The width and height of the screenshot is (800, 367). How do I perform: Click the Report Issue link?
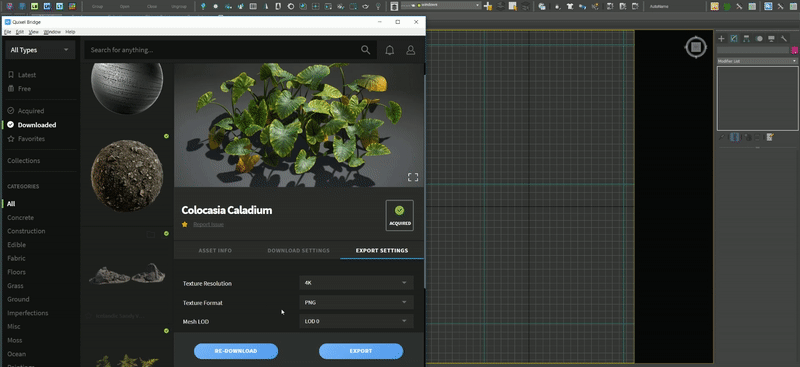tap(208, 225)
